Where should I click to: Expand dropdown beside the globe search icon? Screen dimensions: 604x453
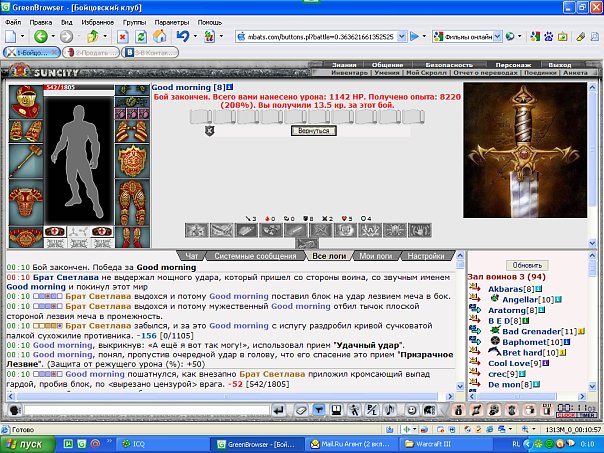(x=520, y=37)
